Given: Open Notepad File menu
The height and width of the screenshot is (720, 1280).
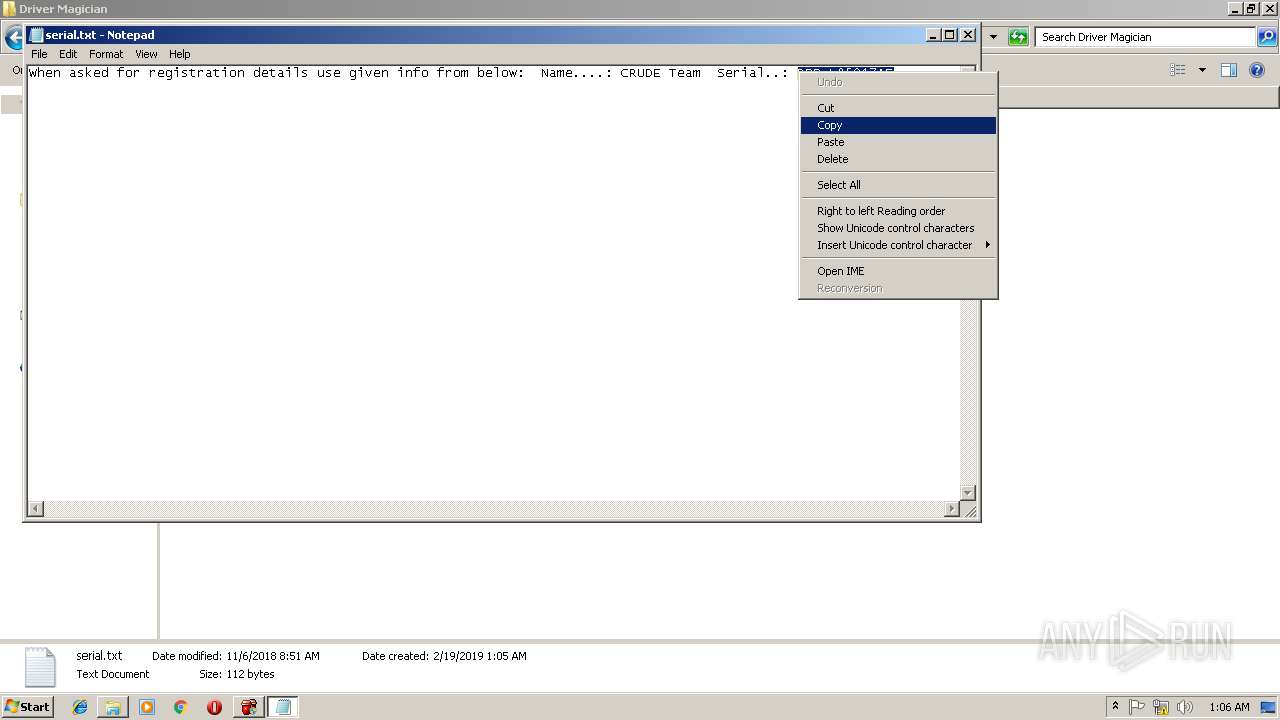Looking at the screenshot, I should point(39,54).
